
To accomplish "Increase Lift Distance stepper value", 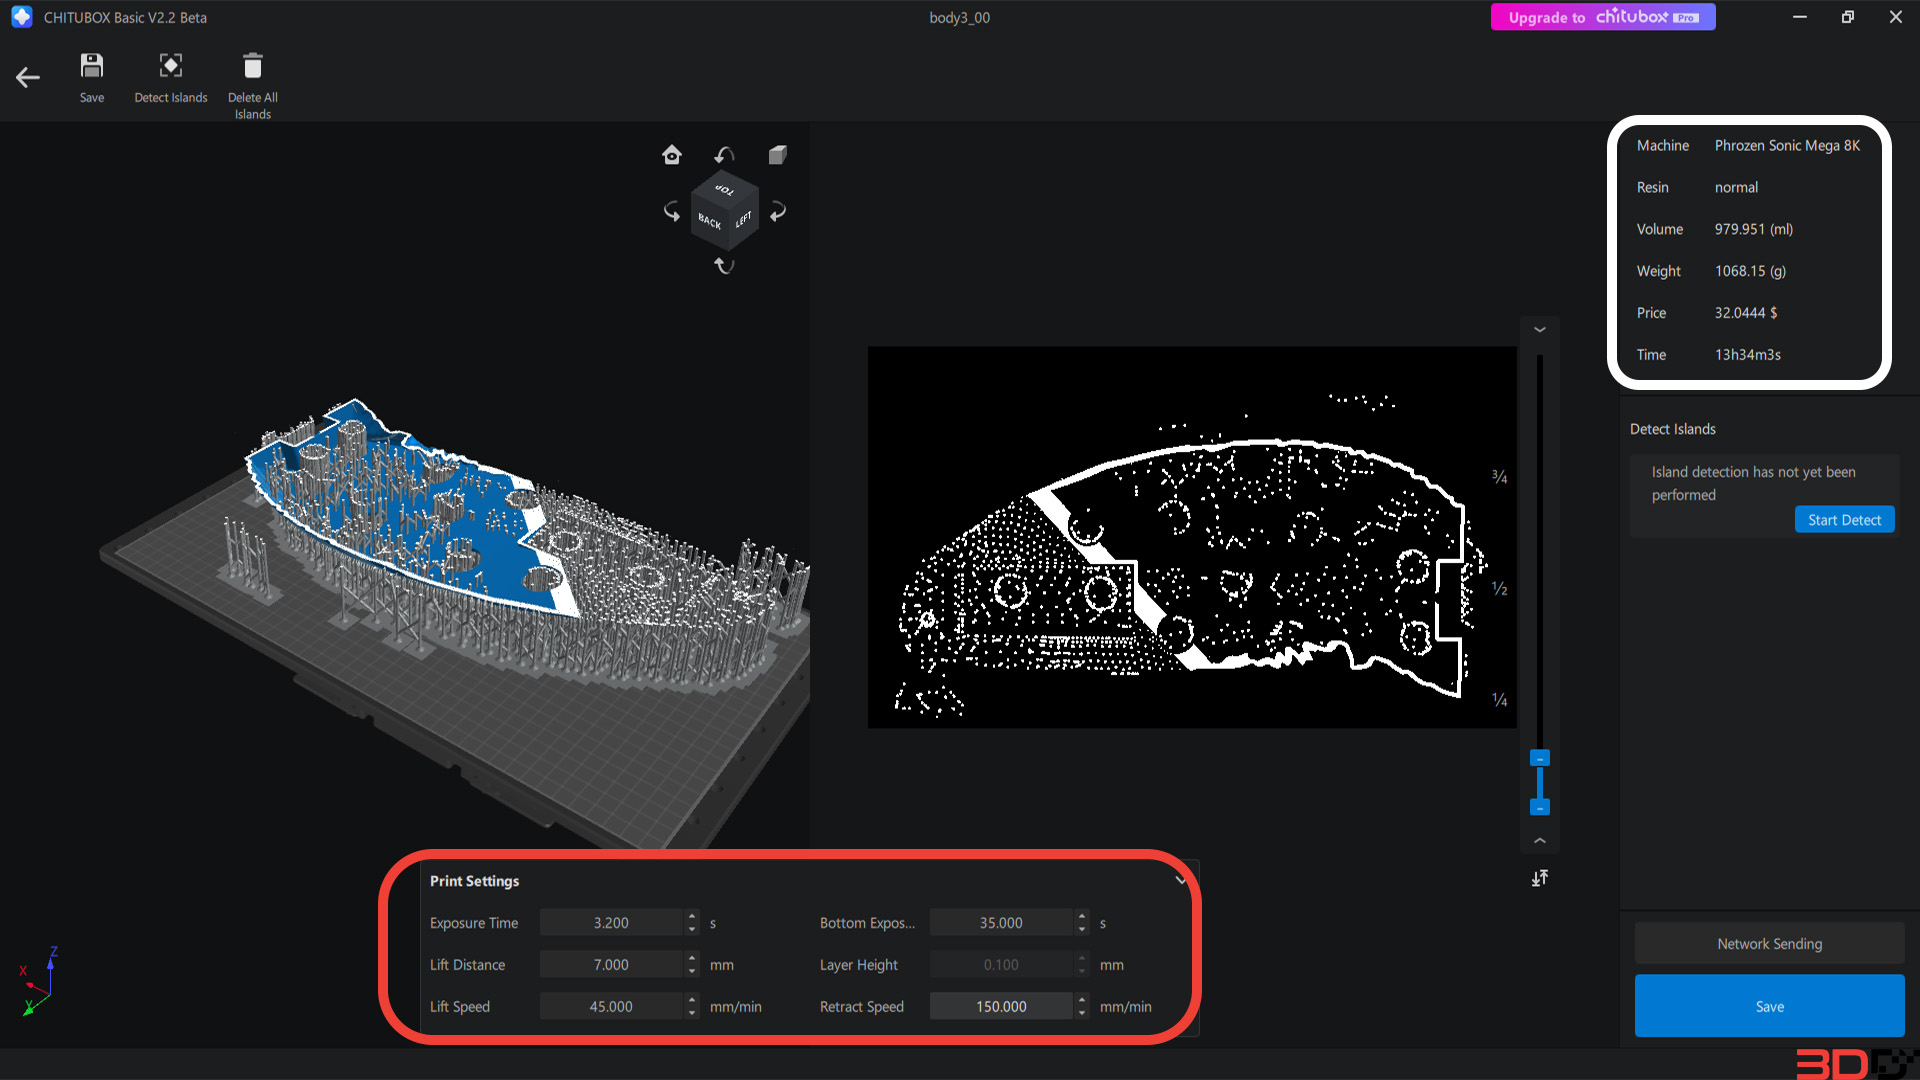I will click(692, 958).
